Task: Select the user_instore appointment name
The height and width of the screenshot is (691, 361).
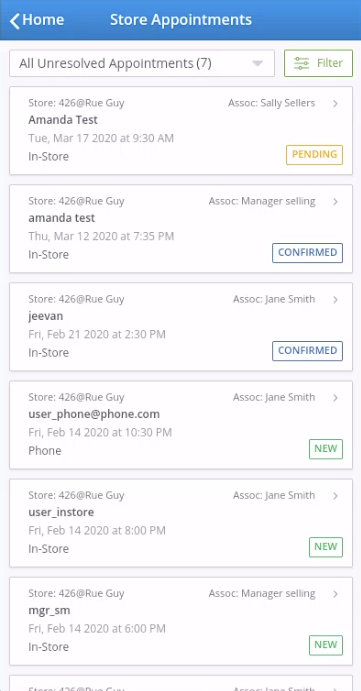Action: [61, 513]
